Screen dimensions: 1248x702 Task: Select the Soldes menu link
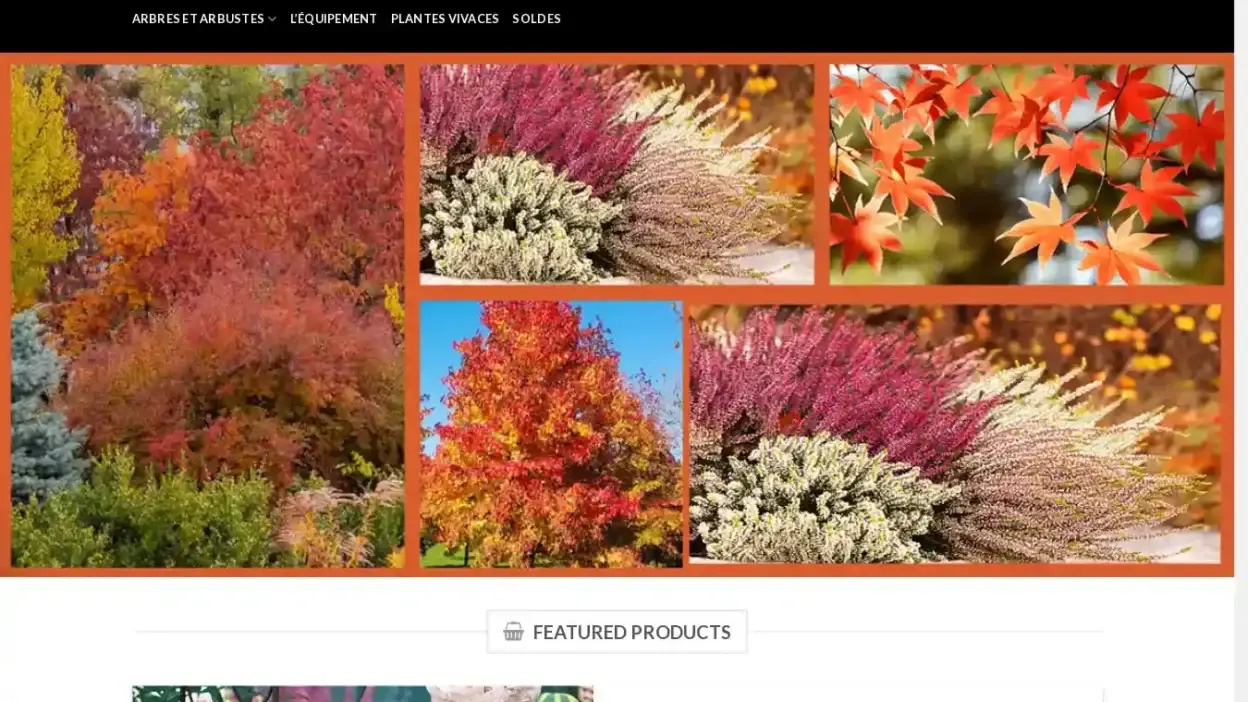(536, 19)
